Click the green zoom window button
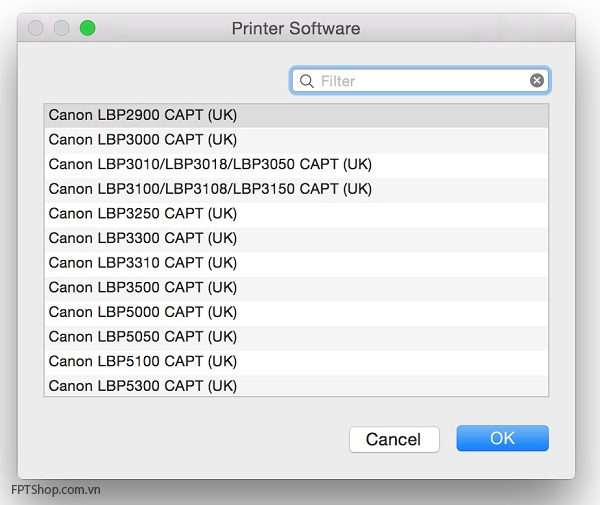The image size is (600, 505). point(88,28)
